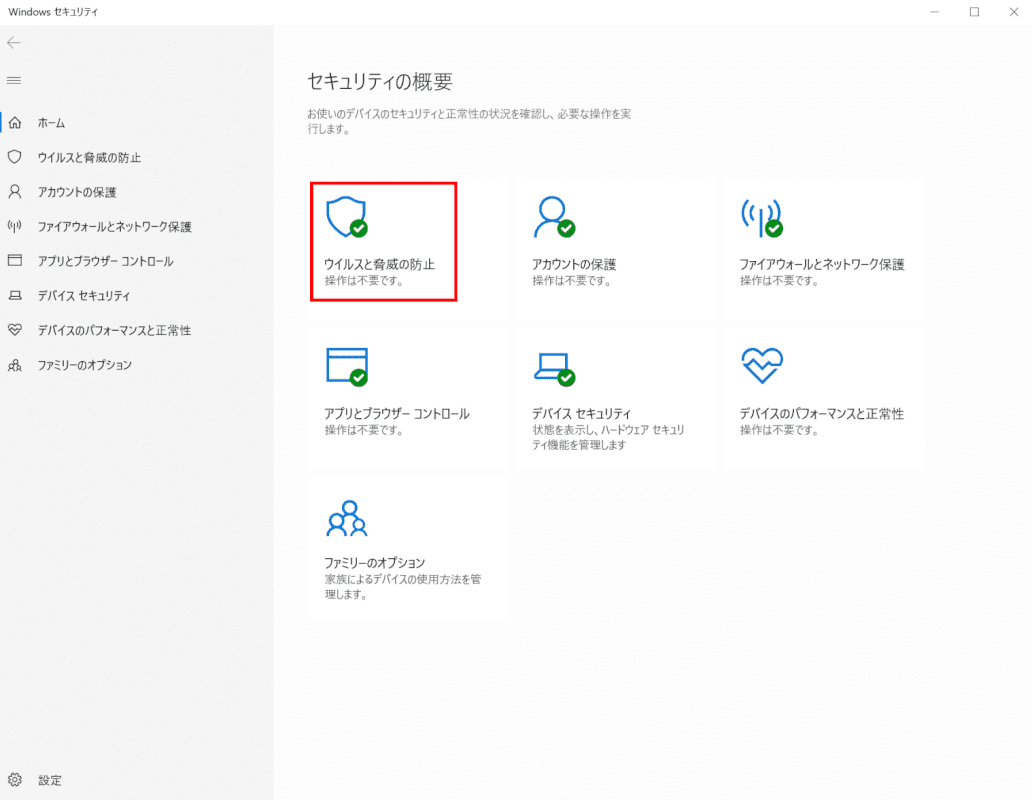Open the ファミリーのオプション tile title
Viewport: 1032px width, 800px height.
[x=374, y=562]
